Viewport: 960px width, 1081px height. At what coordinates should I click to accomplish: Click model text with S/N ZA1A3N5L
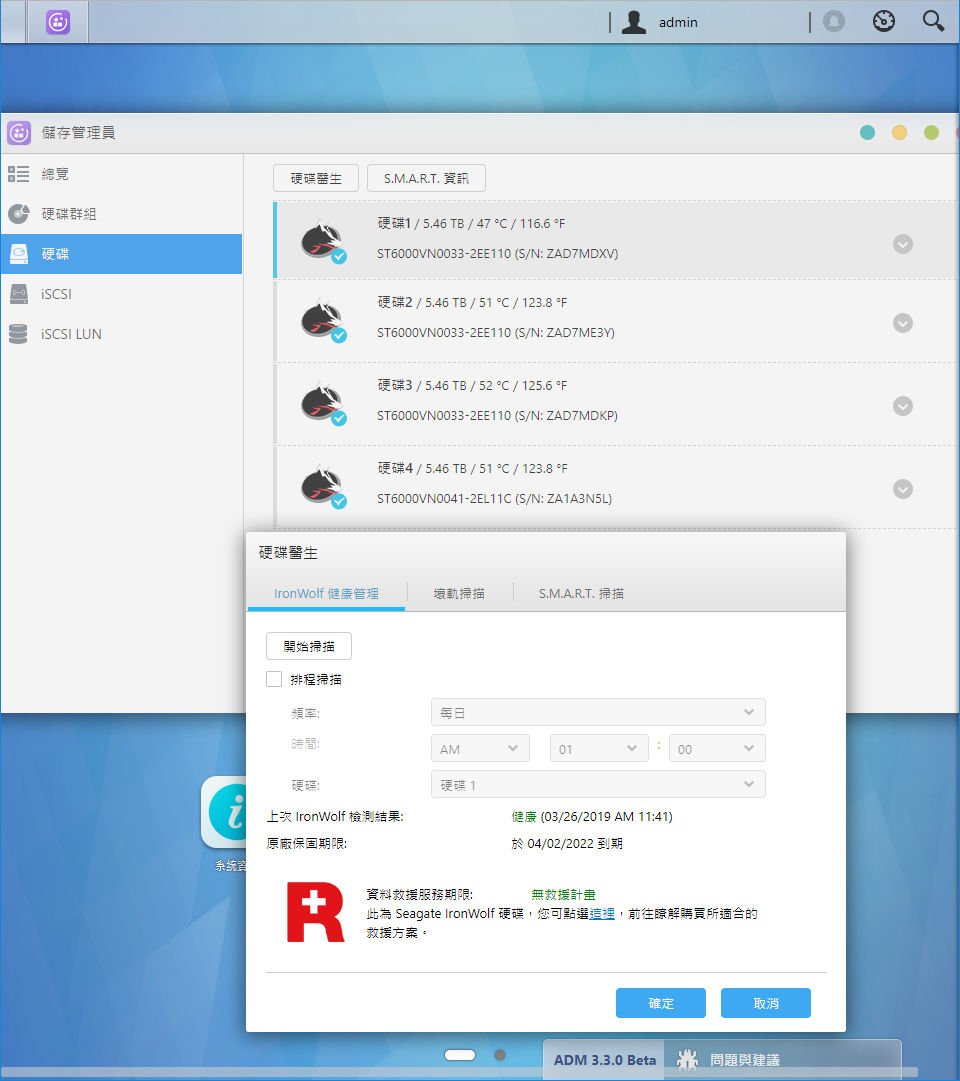pyautogui.click(x=494, y=498)
